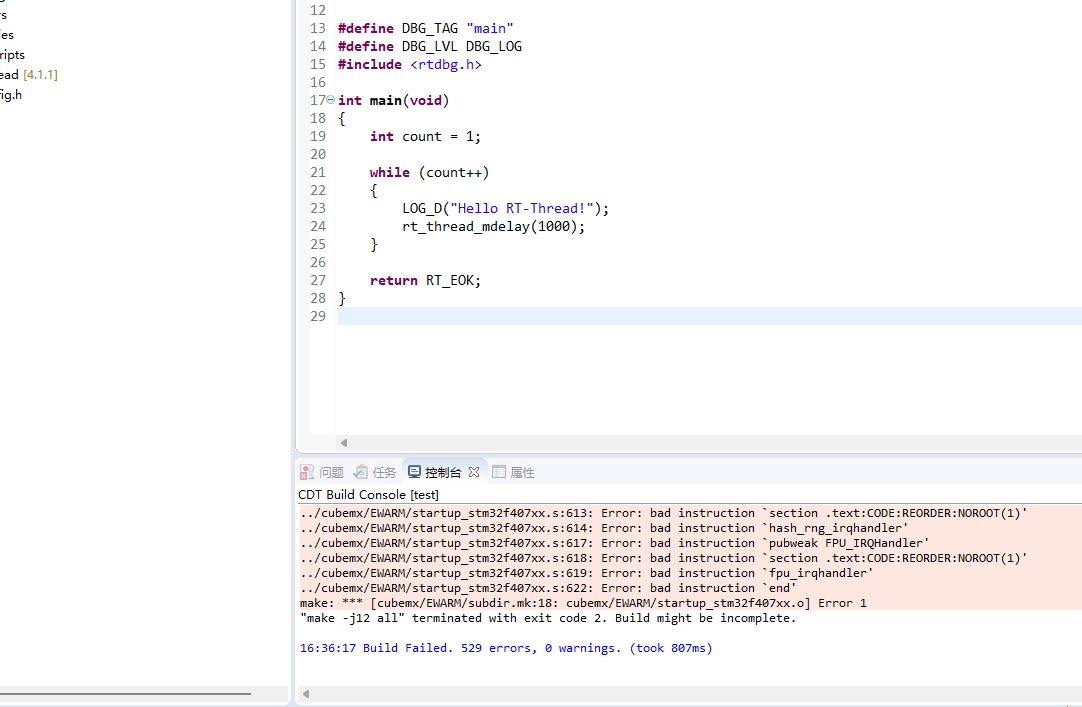The height and width of the screenshot is (707, 1082).
Task: Click on 'while (count++)' statement
Action: coord(429,172)
